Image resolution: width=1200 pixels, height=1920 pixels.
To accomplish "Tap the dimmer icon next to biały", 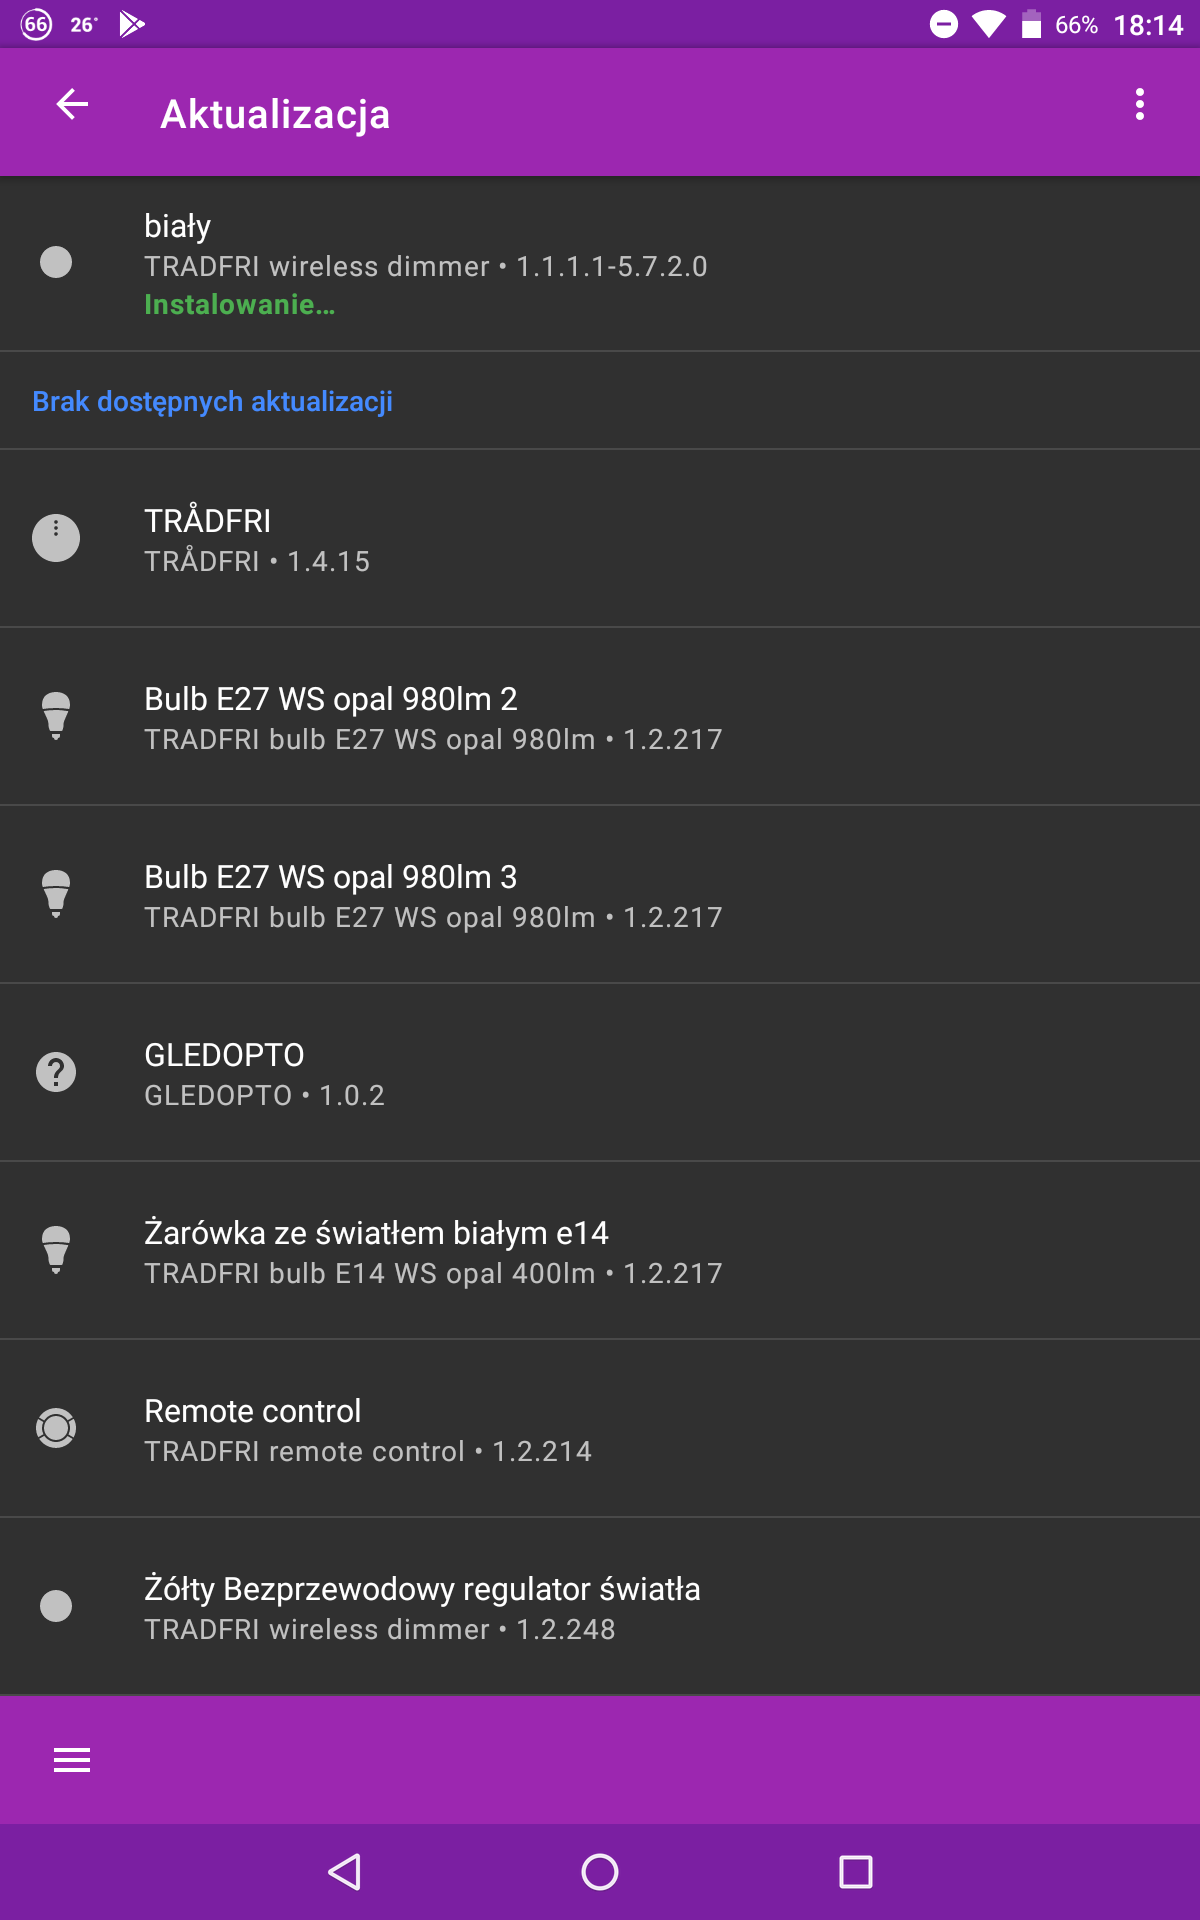I will pos(56,262).
